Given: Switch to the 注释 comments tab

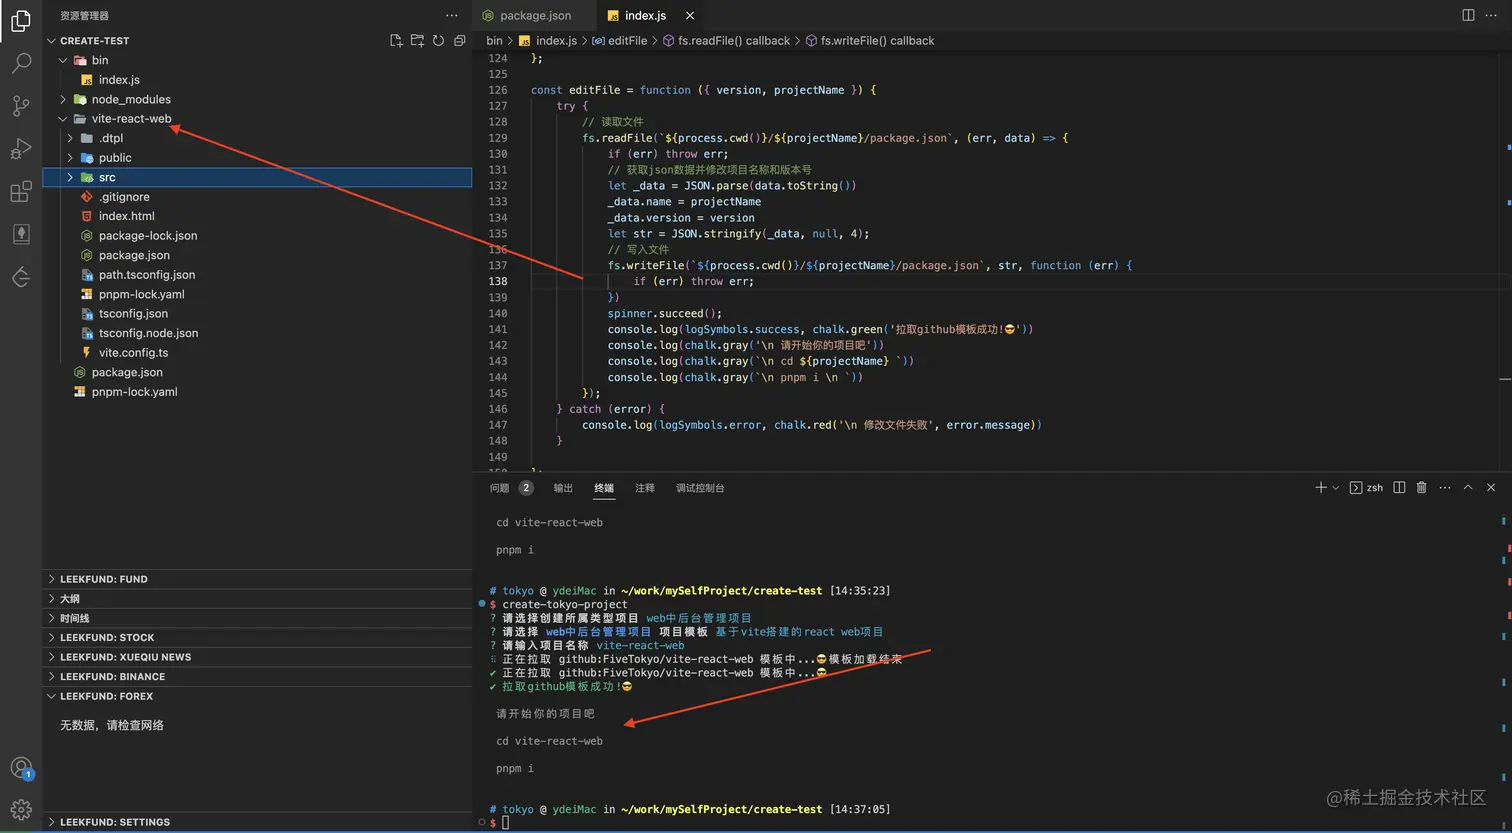Looking at the screenshot, I should [x=645, y=488].
